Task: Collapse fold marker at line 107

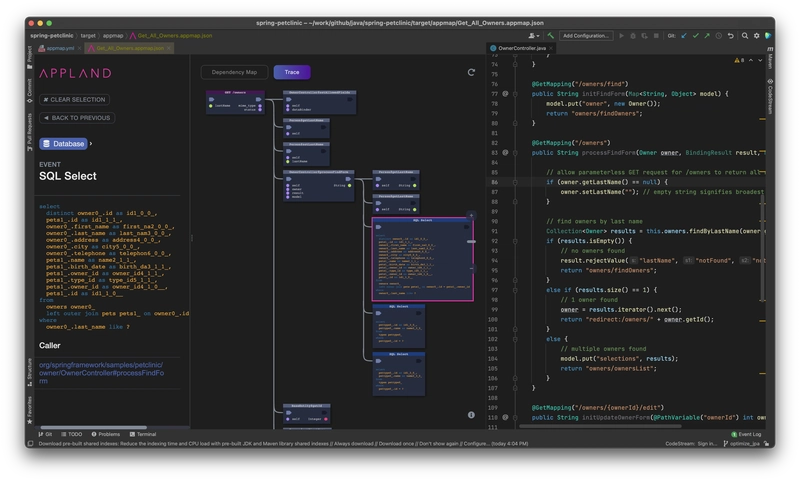Action: [x=515, y=388]
